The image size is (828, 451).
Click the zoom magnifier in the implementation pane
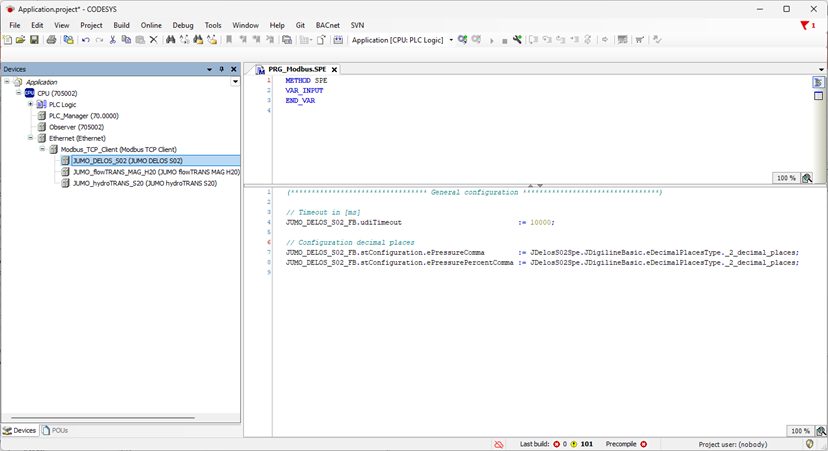[821, 431]
